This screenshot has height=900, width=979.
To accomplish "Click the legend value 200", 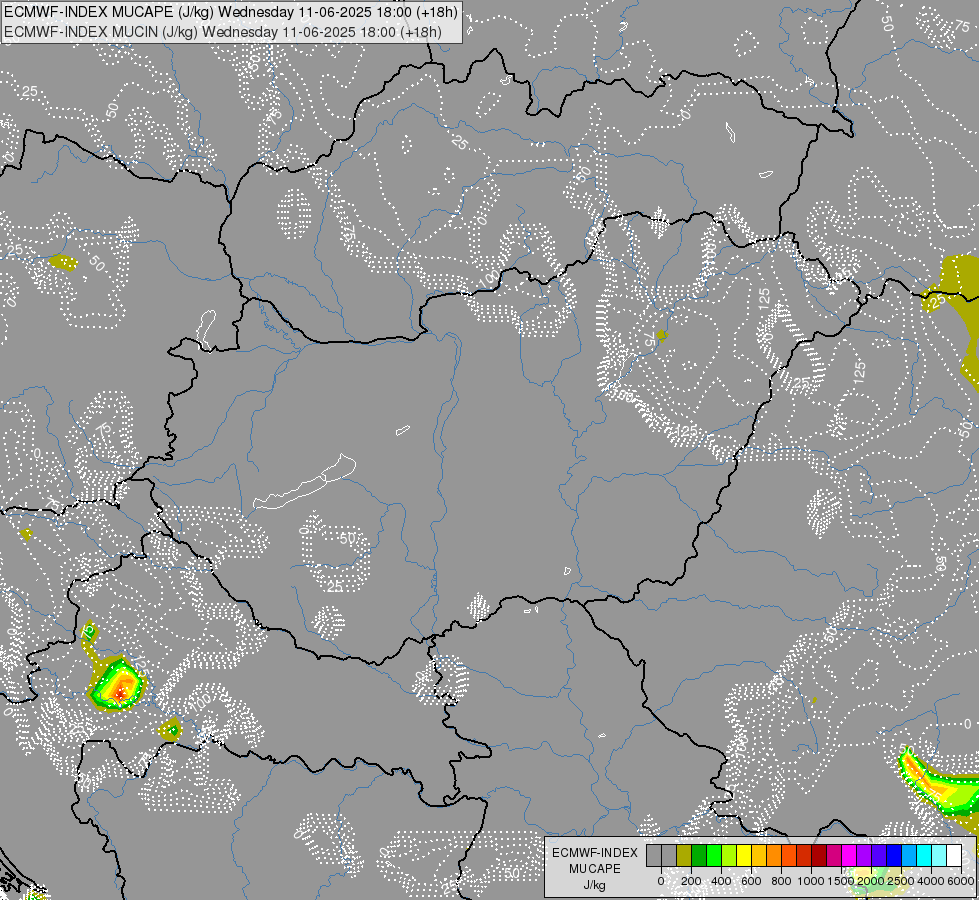I will click(691, 881).
